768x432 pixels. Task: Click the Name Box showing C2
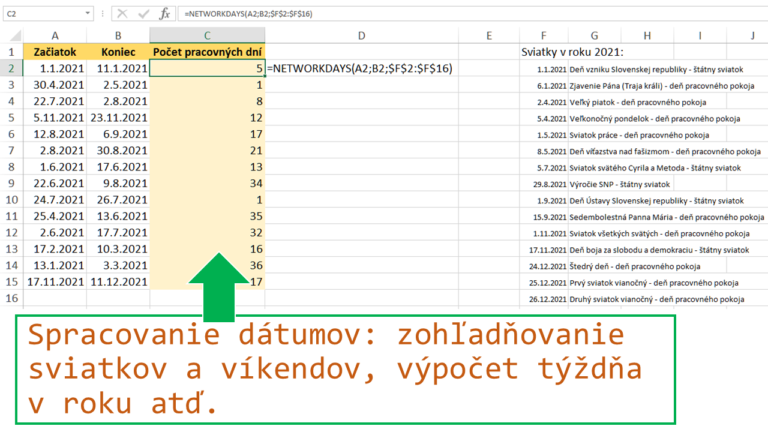40,14
